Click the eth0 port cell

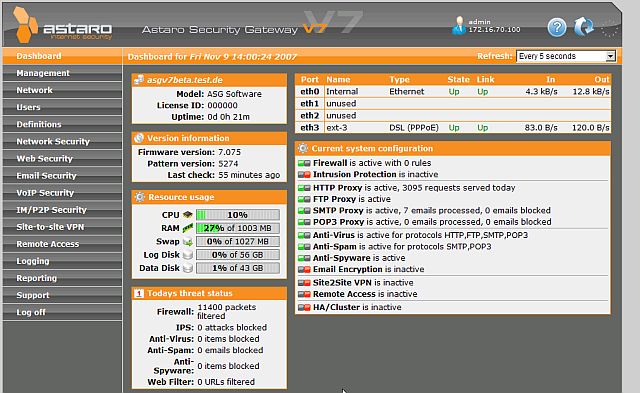point(310,91)
